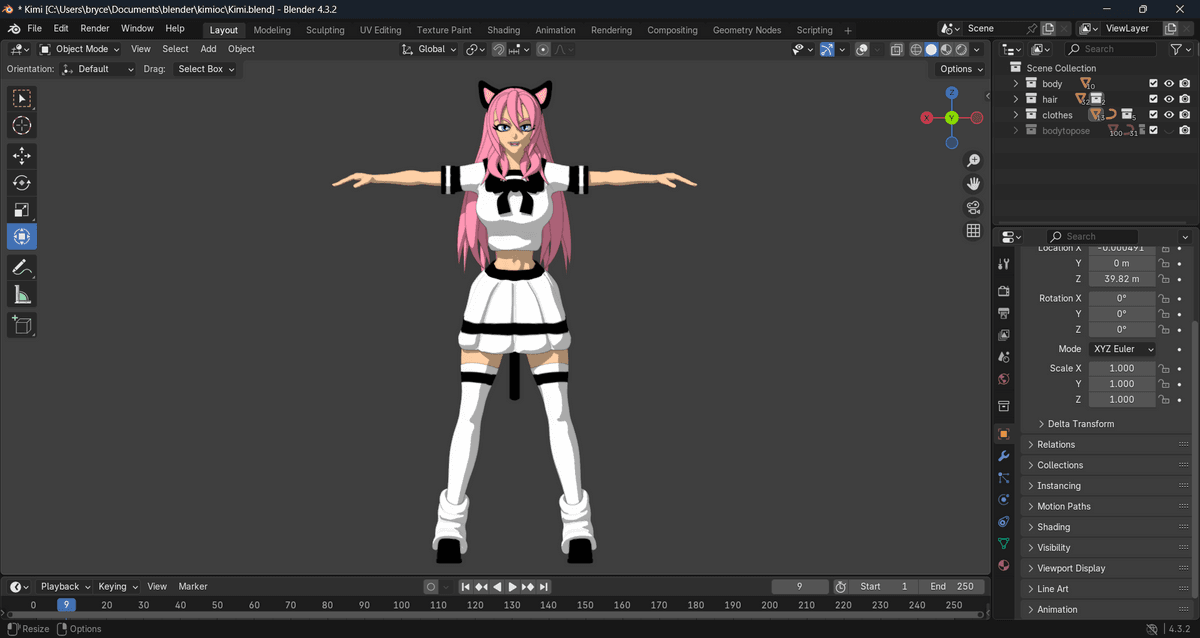Click the Options button in viewport header

click(x=960, y=69)
